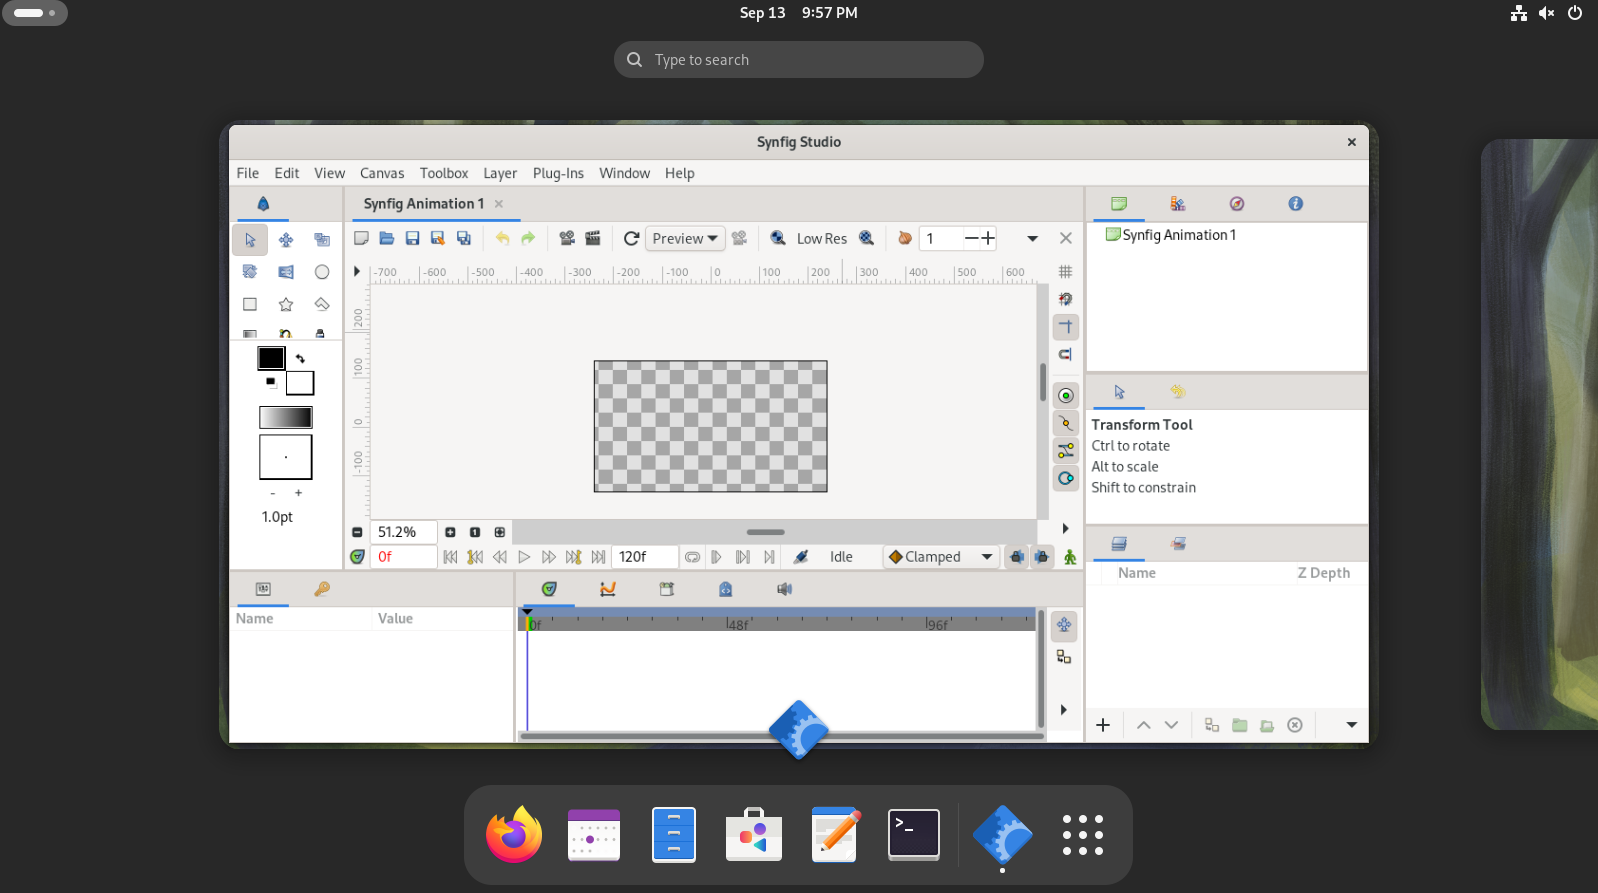The height and width of the screenshot is (893, 1598).
Task: Toggle snap to grid
Action: [1066, 299]
